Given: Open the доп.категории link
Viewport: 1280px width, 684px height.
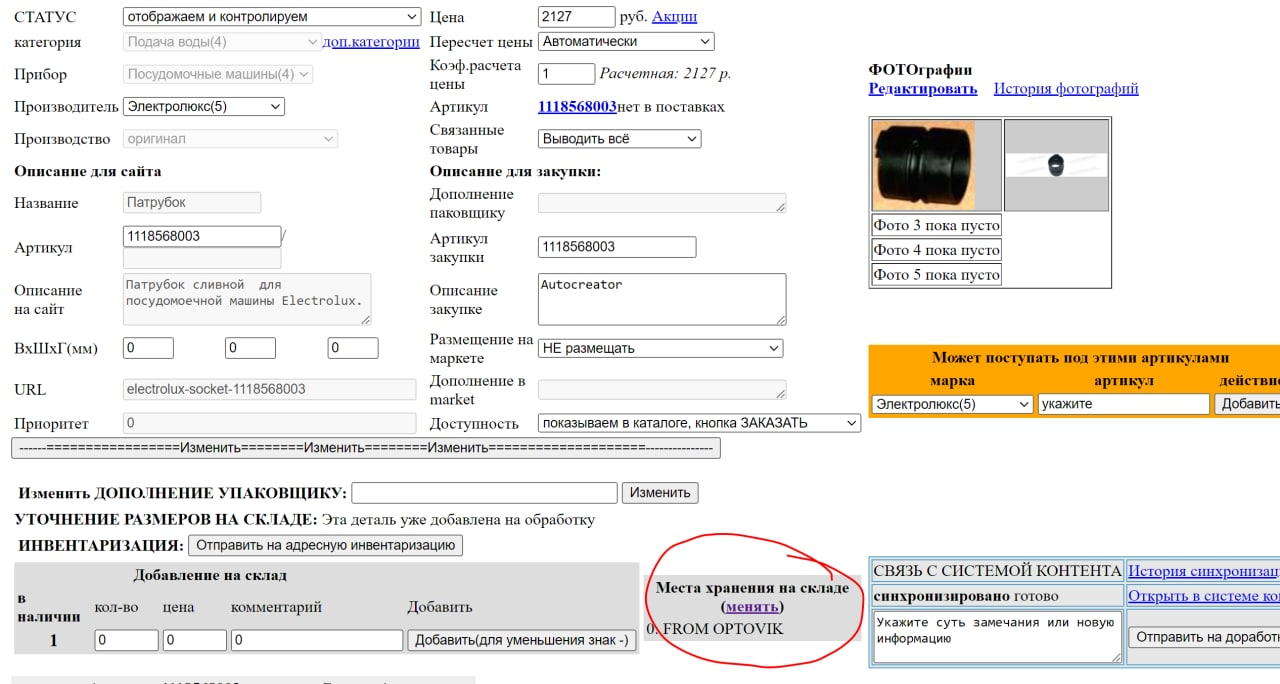Looking at the screenshot, I should click(x=370, y=42).
